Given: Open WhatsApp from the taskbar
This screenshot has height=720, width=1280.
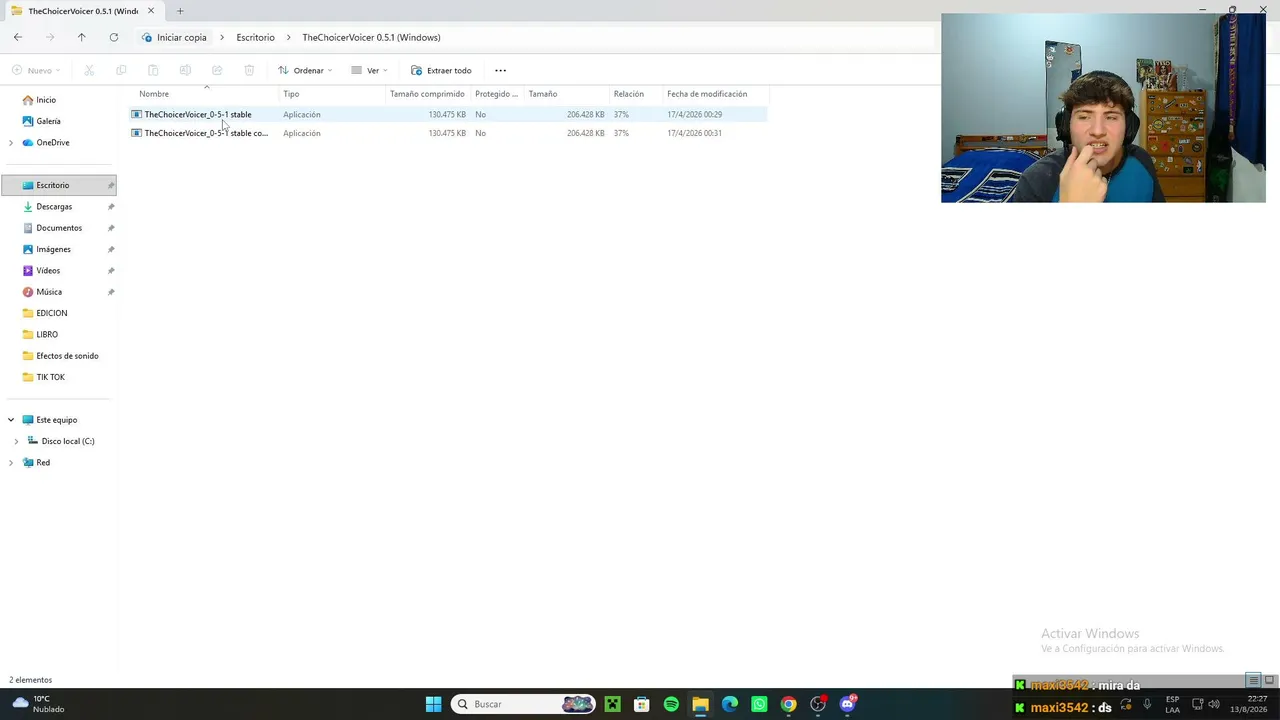Looking at the screenshot, I should point(759,704).
